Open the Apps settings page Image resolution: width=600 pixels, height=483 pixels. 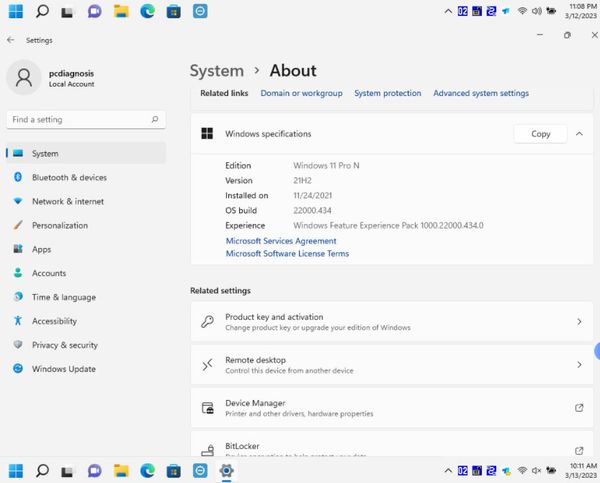(x=86, y=249)
